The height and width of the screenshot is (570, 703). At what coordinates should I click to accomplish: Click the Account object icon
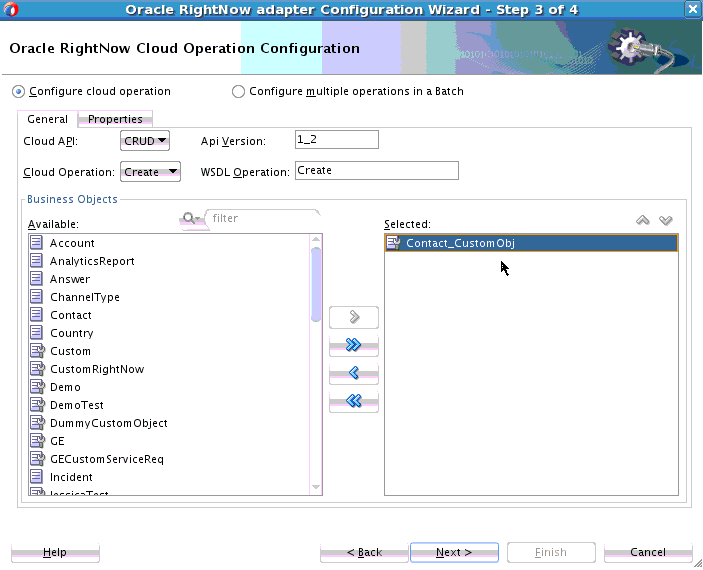click(36, 243)
